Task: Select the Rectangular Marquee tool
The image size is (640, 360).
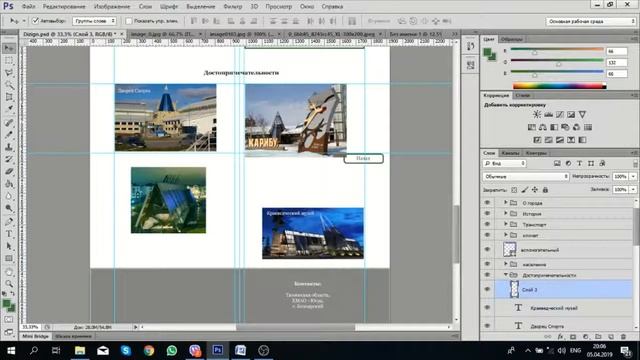Action: (x=9, y=61)
